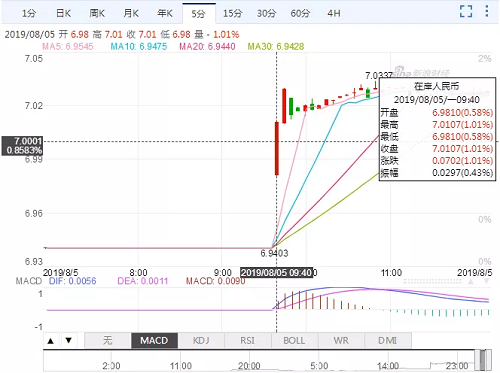Show the RSI indicator
Viewport: 500px width, 373px height.
248,341
